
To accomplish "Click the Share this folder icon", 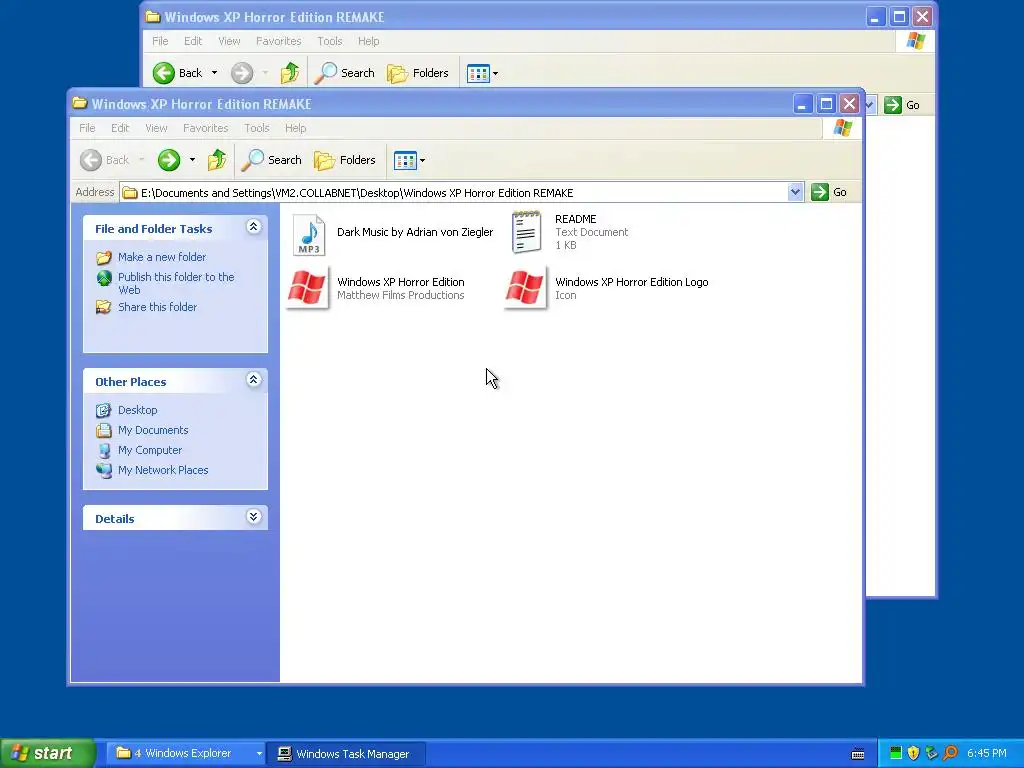I will pos(104,307).
